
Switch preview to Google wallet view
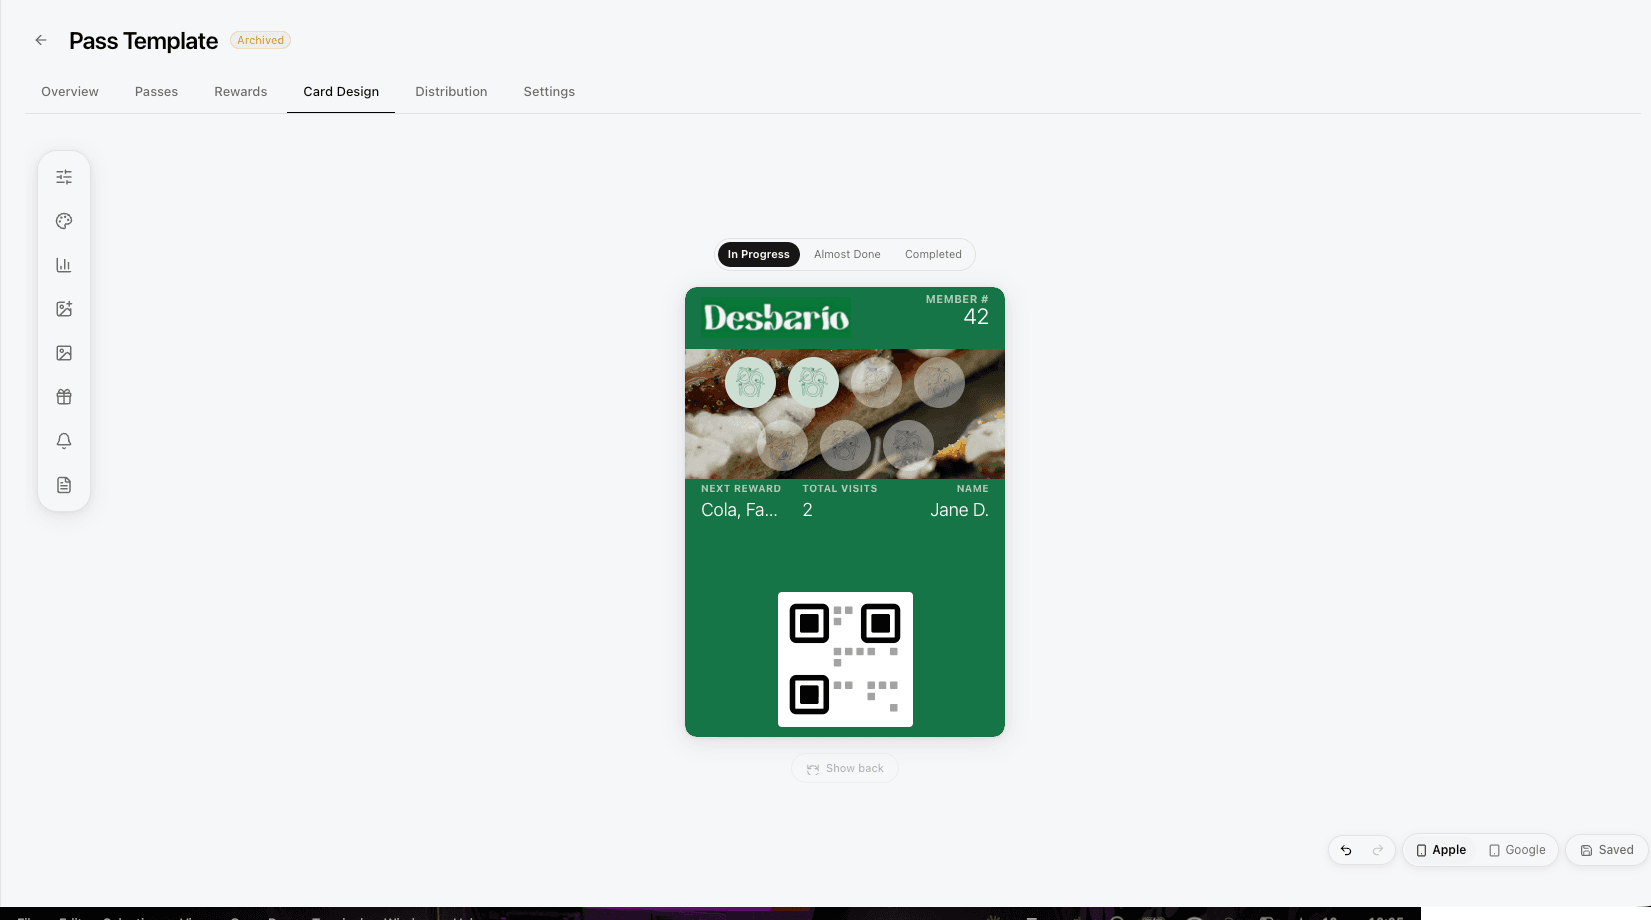1516,850
